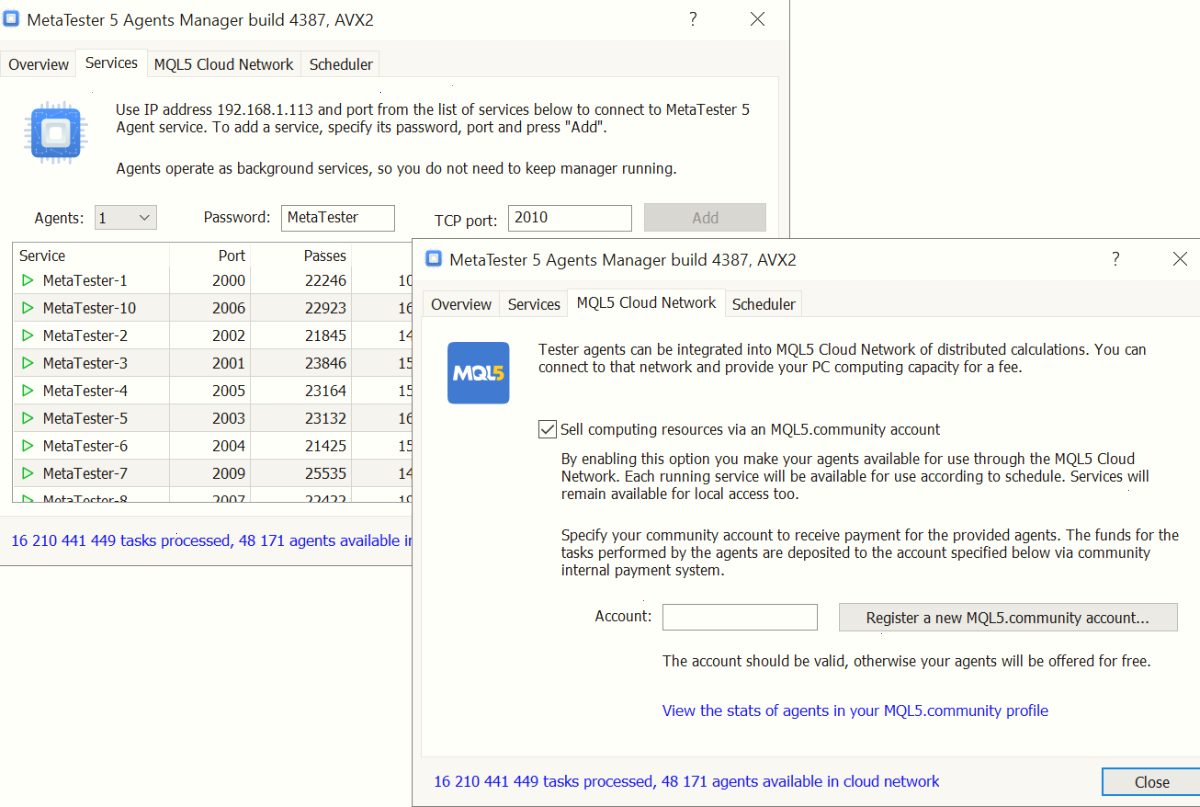Click title bar app icon of back window
The height and width of the screenshot is (807, 1200).
[11, 19]
